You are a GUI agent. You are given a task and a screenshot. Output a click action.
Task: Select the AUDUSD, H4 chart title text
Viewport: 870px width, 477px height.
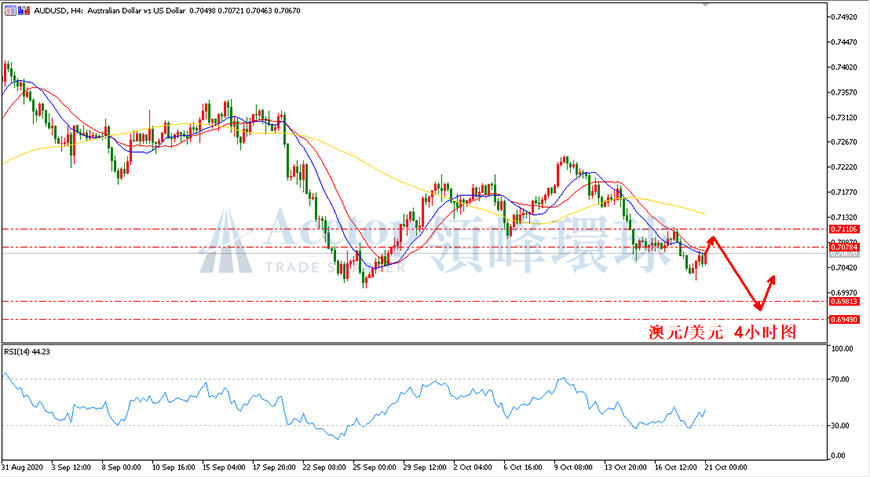pyautogui.click(x=58, y=11)
